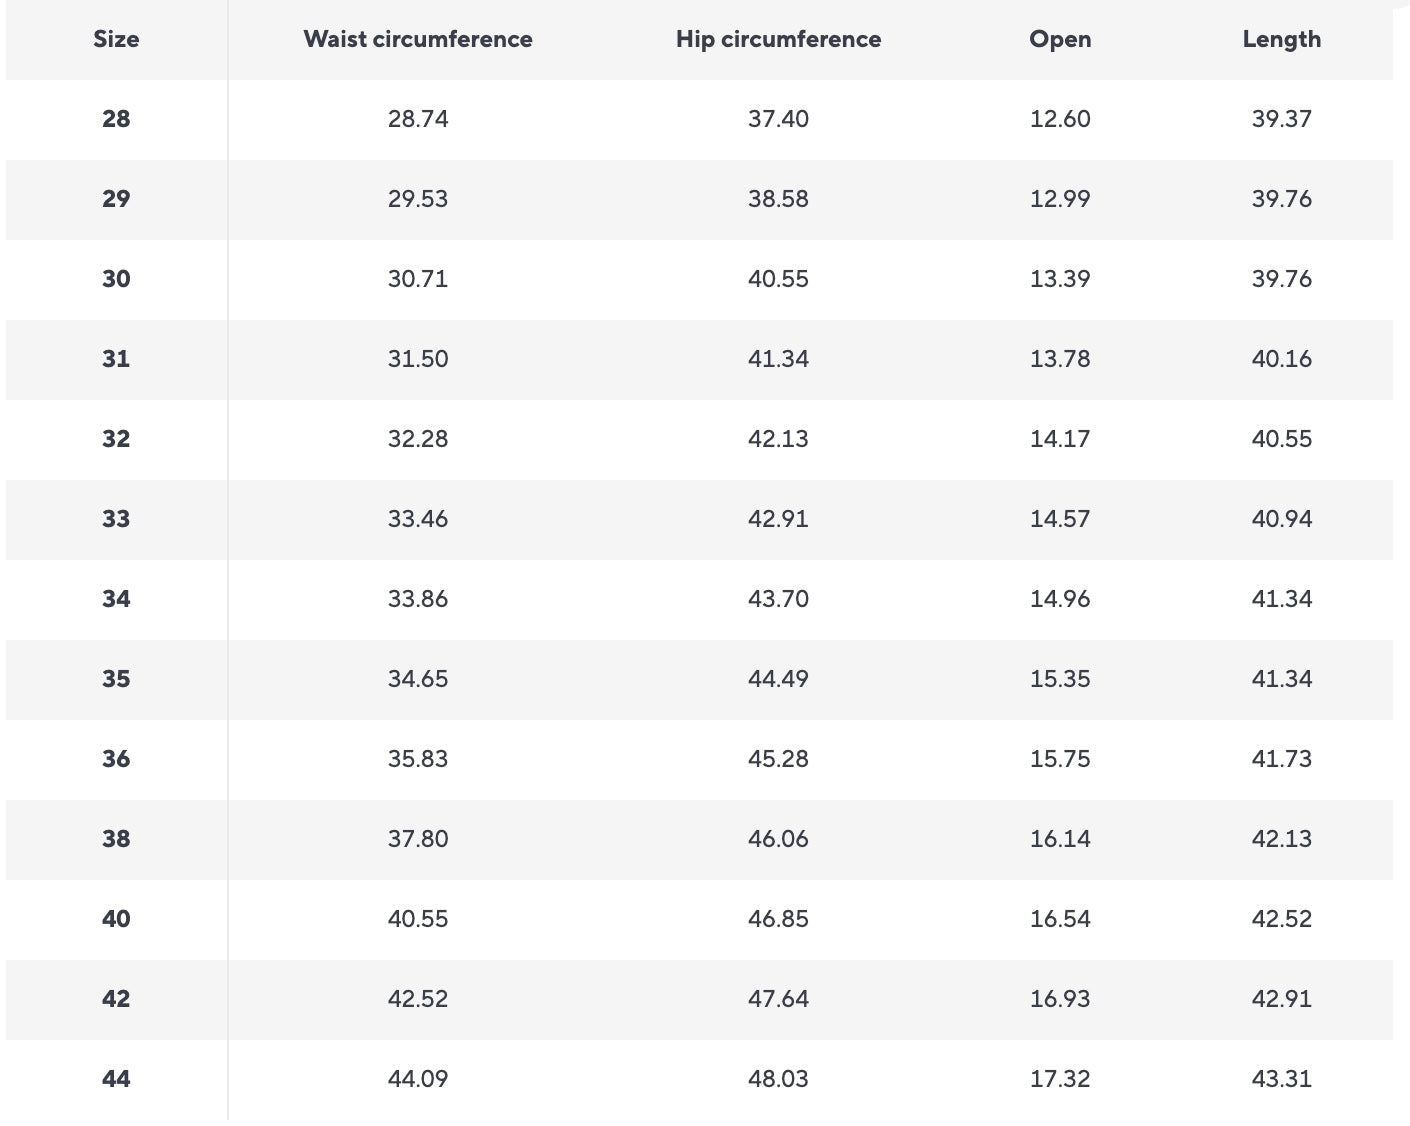Click open value 16.14 for size 38

coord(1060,839)
